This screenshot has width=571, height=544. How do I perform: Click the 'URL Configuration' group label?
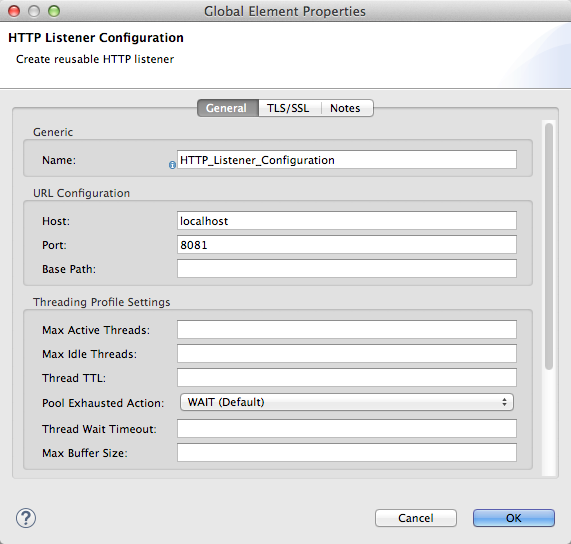pyautogui.click(x=82, y=193)
